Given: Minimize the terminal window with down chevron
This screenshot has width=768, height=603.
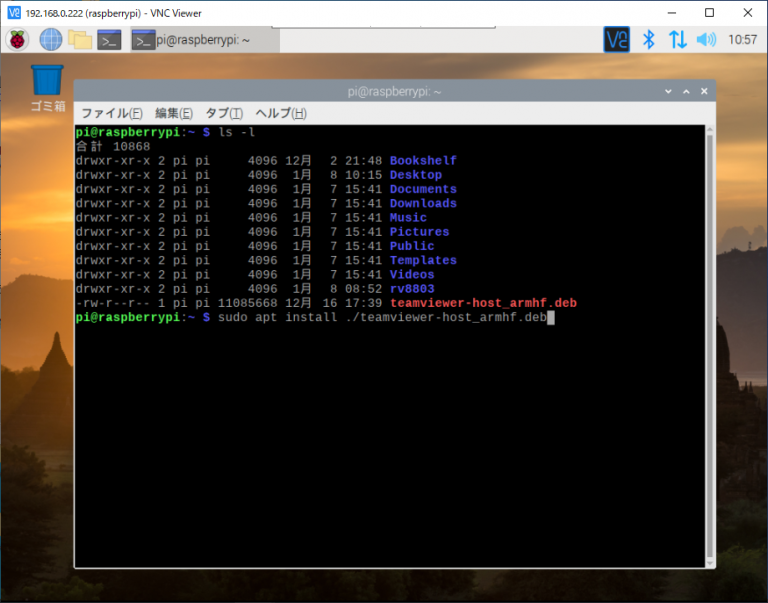Looking at the screenshot, I should (x=668, y=92).
